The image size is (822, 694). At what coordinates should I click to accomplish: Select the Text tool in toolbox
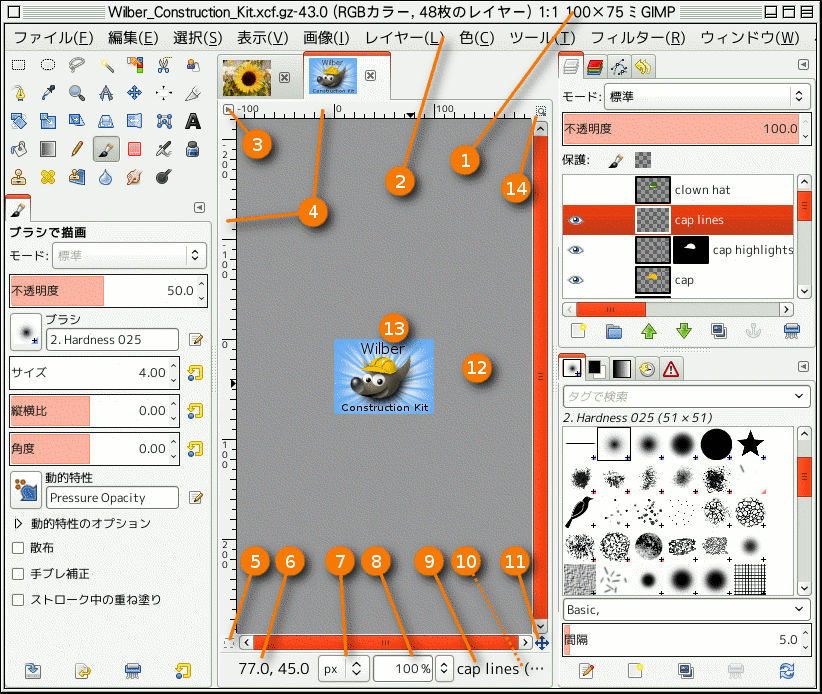click(x=193, y=121)
